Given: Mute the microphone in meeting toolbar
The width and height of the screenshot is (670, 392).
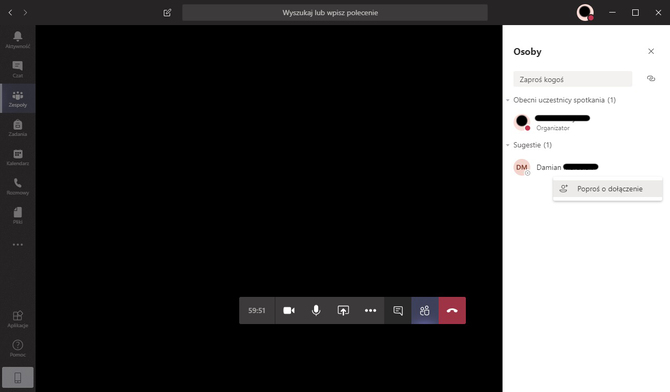Looking at the screenshot, I should (x=316, y=310).
